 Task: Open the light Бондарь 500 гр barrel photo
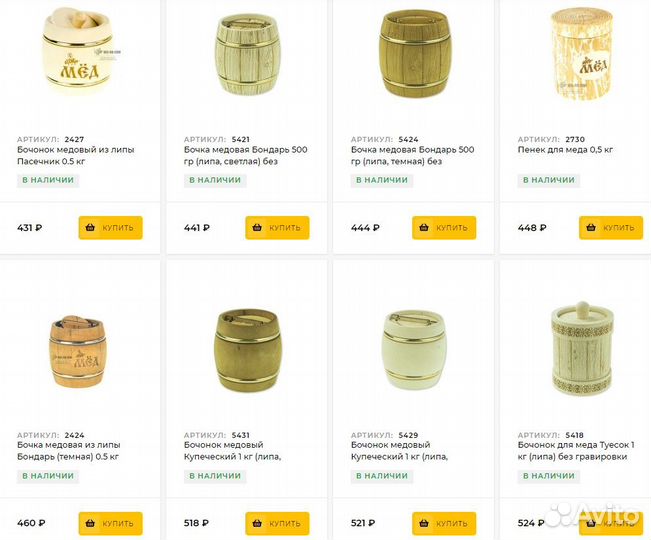tap(247, 54)
